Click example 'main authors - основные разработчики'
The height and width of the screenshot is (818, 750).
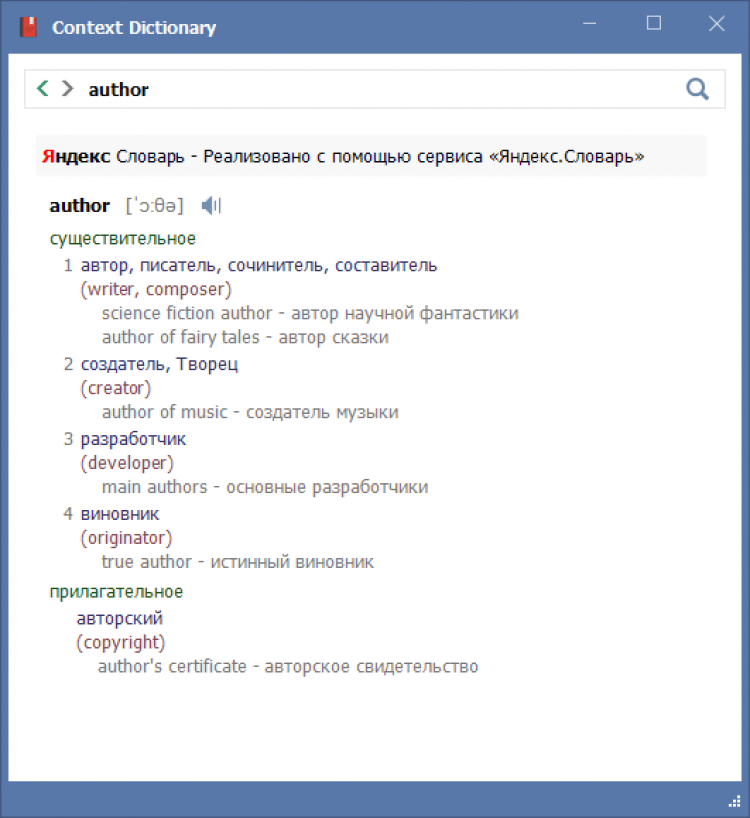coord(265,487)
